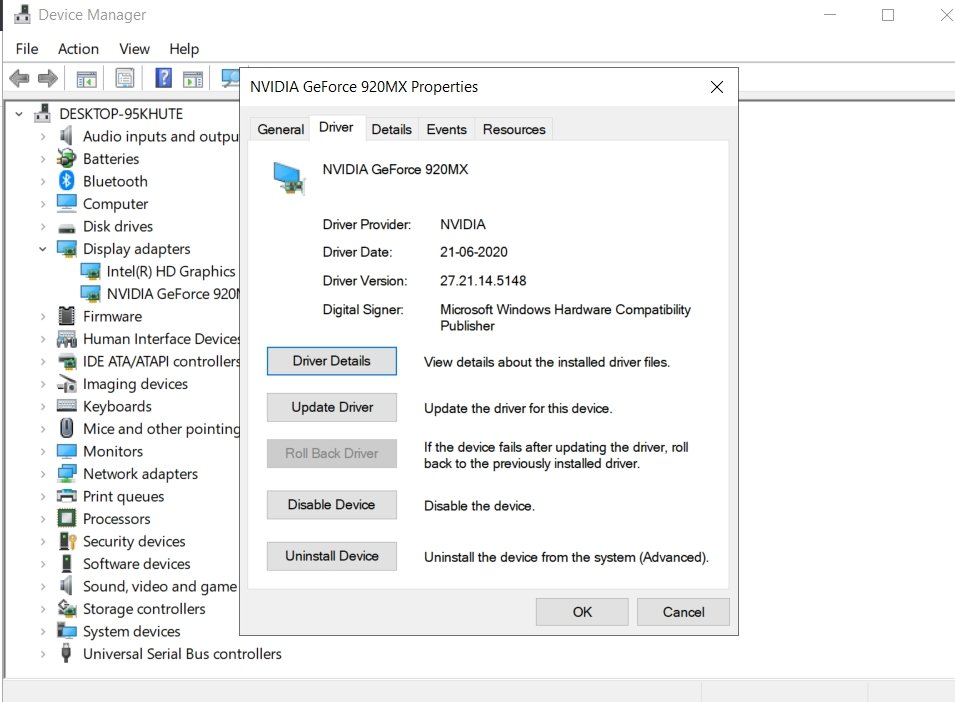The width and height of the screenshot is (955, 702).
Task: Click the Back navigation arrow in toolbar
Action: [19, 78]
